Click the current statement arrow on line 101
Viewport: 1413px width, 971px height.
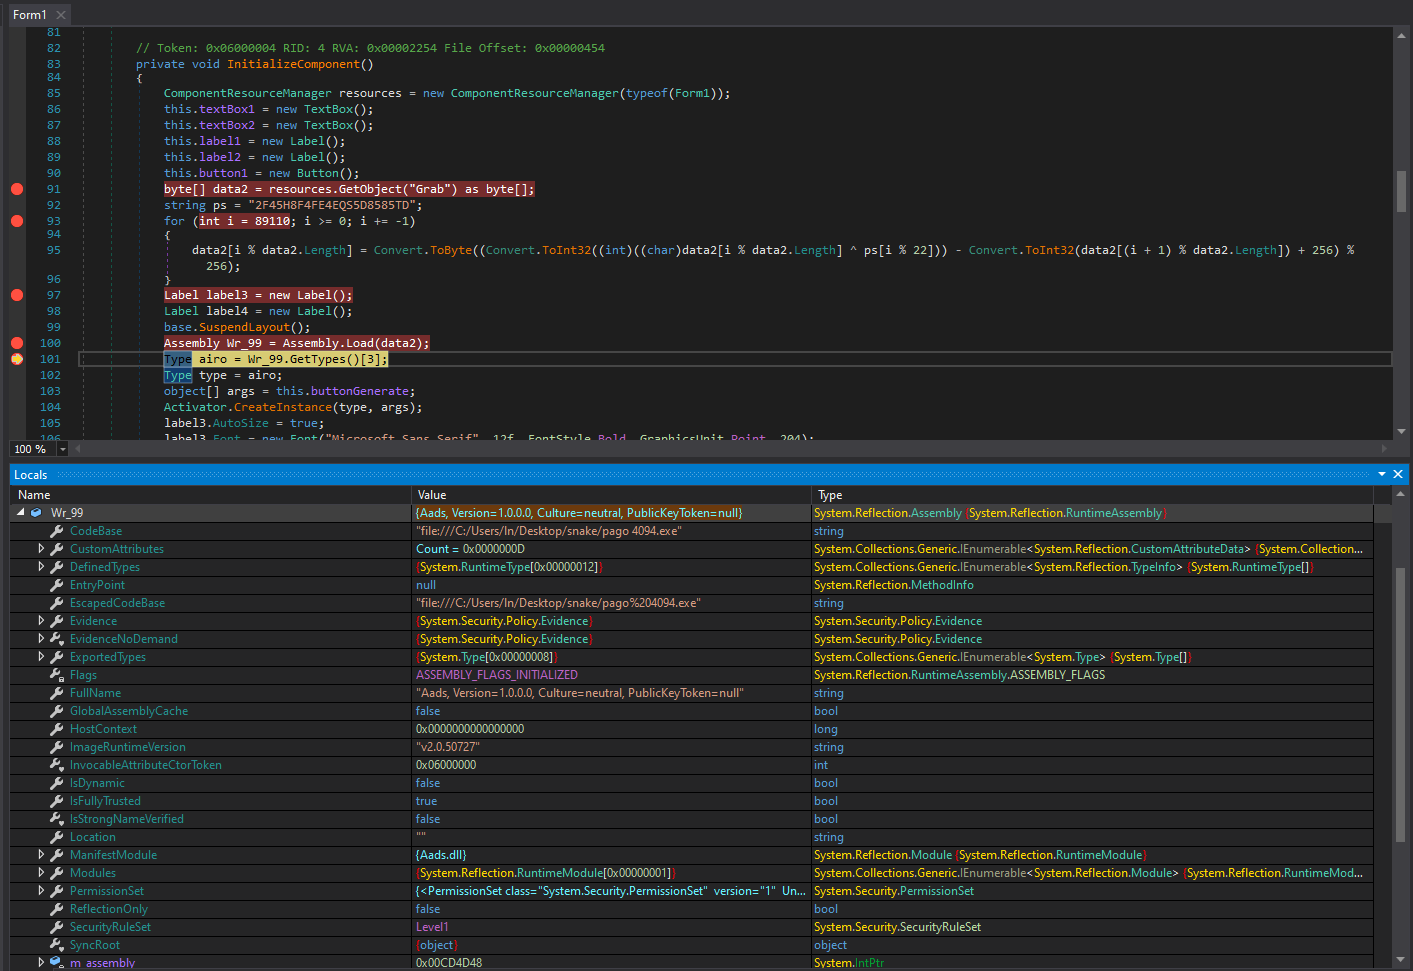tap(17, 359)
